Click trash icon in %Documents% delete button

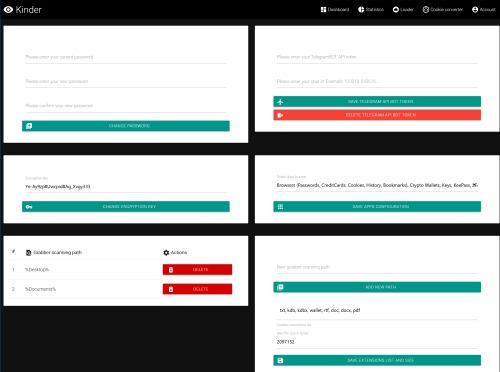pyautogui.click(x=171, y=289)
